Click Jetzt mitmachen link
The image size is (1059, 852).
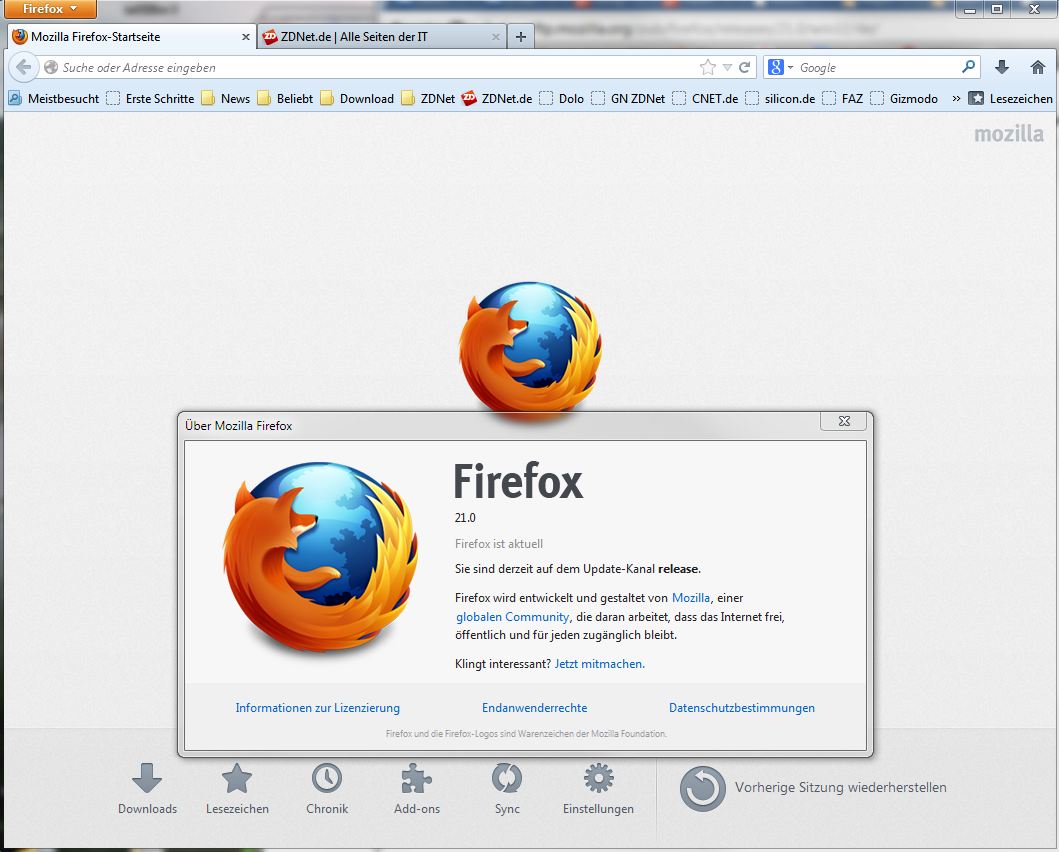[x=599, y=664]
